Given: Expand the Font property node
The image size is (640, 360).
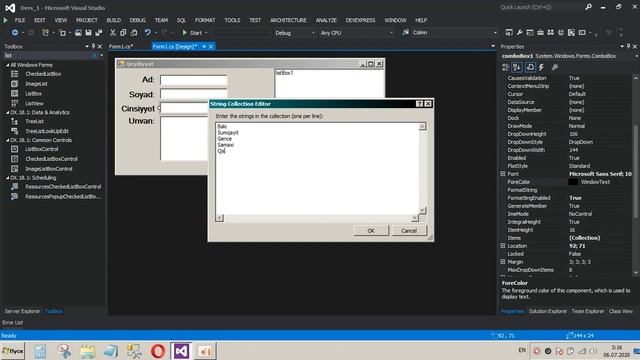Looking at the screenshot, I should coord(503,174).
